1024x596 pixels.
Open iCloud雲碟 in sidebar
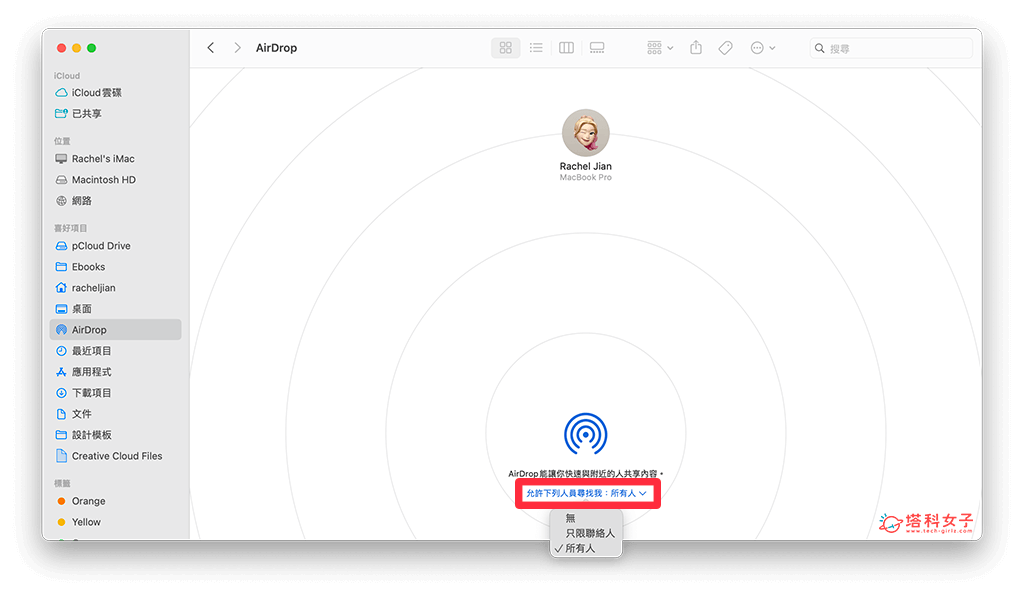(x=116, y=93)
